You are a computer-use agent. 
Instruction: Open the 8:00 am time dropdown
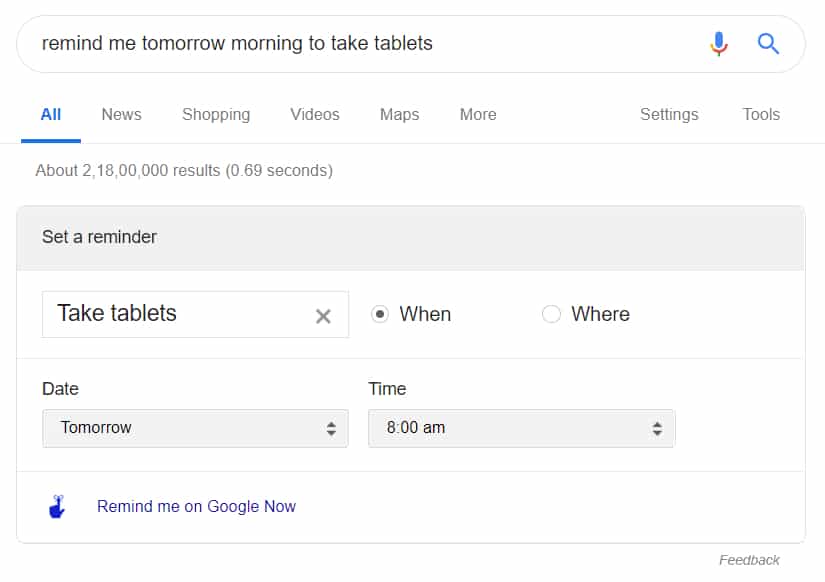[521, 428]
